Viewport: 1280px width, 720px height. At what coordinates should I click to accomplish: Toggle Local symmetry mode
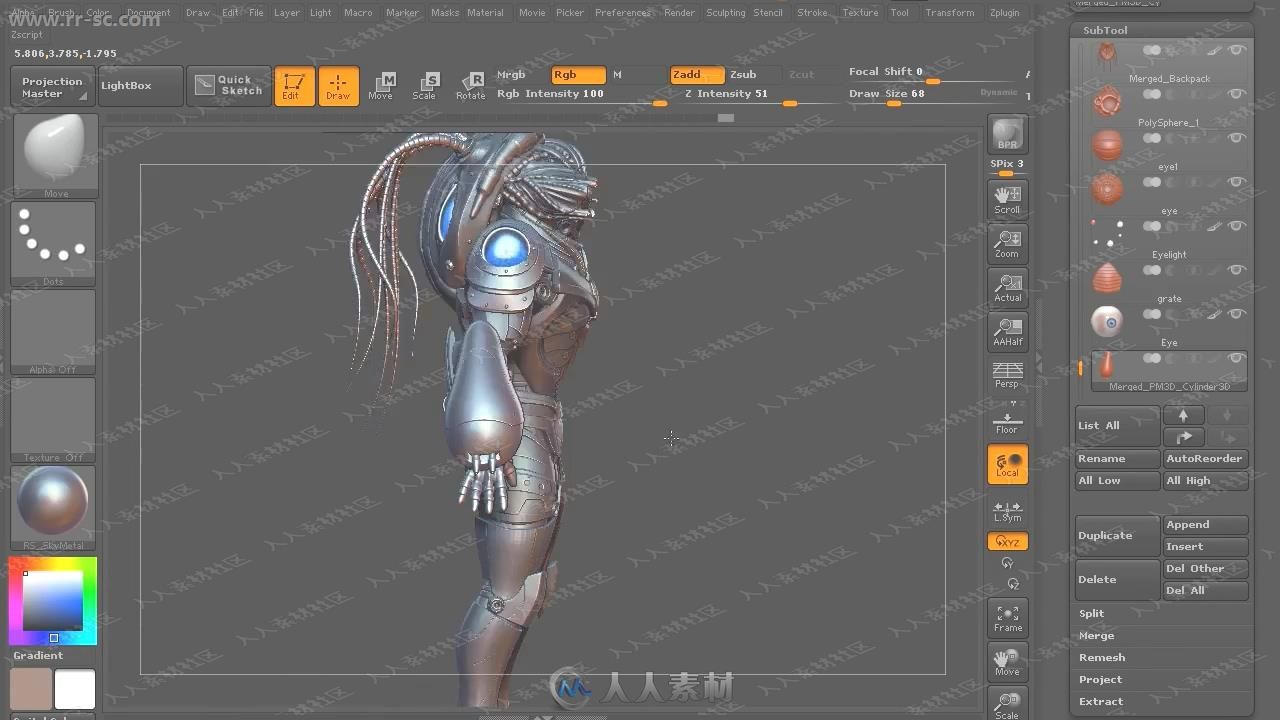(1007, 464)
